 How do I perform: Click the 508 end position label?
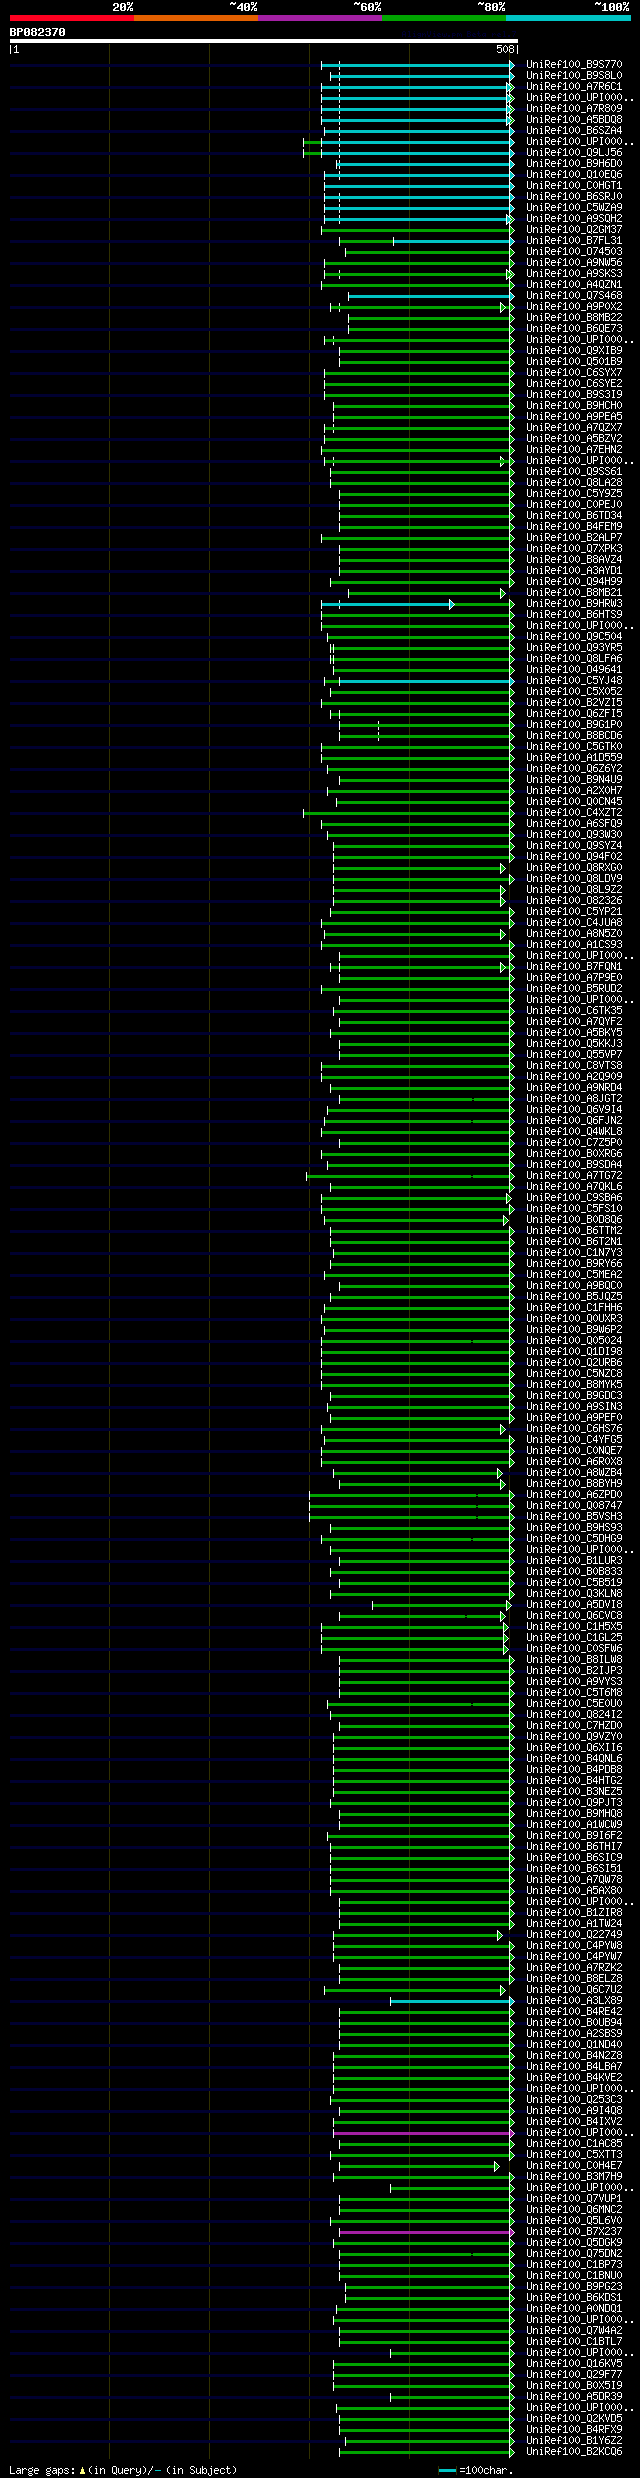click(505, 49)
